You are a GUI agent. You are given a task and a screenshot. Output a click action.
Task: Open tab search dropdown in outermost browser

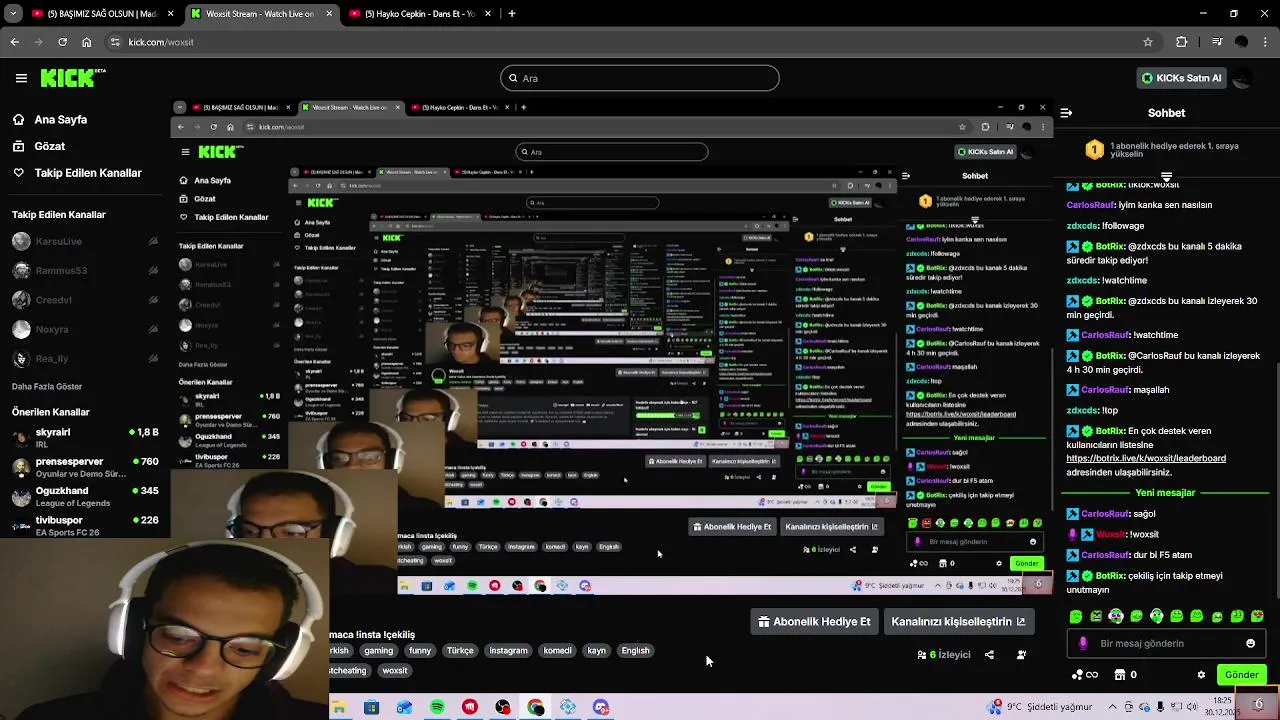[x=14, y=14]
